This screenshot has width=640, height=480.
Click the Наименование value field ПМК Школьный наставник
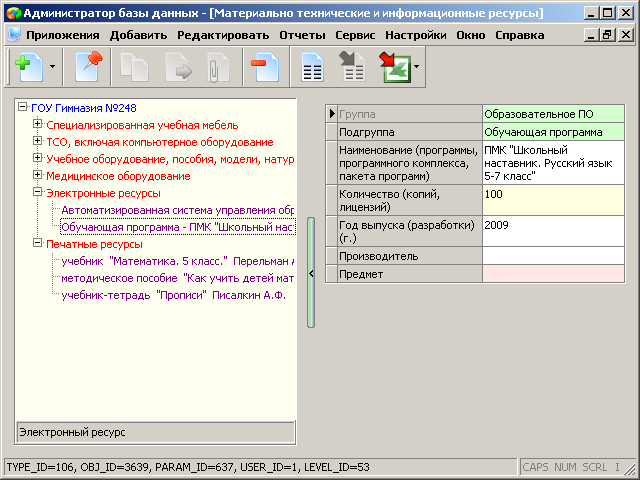pos(553,163)
